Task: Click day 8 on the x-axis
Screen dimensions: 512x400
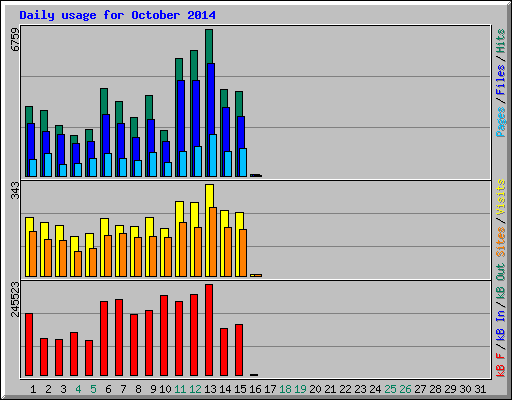Action: pyautogui.click(x=138, y=389)
